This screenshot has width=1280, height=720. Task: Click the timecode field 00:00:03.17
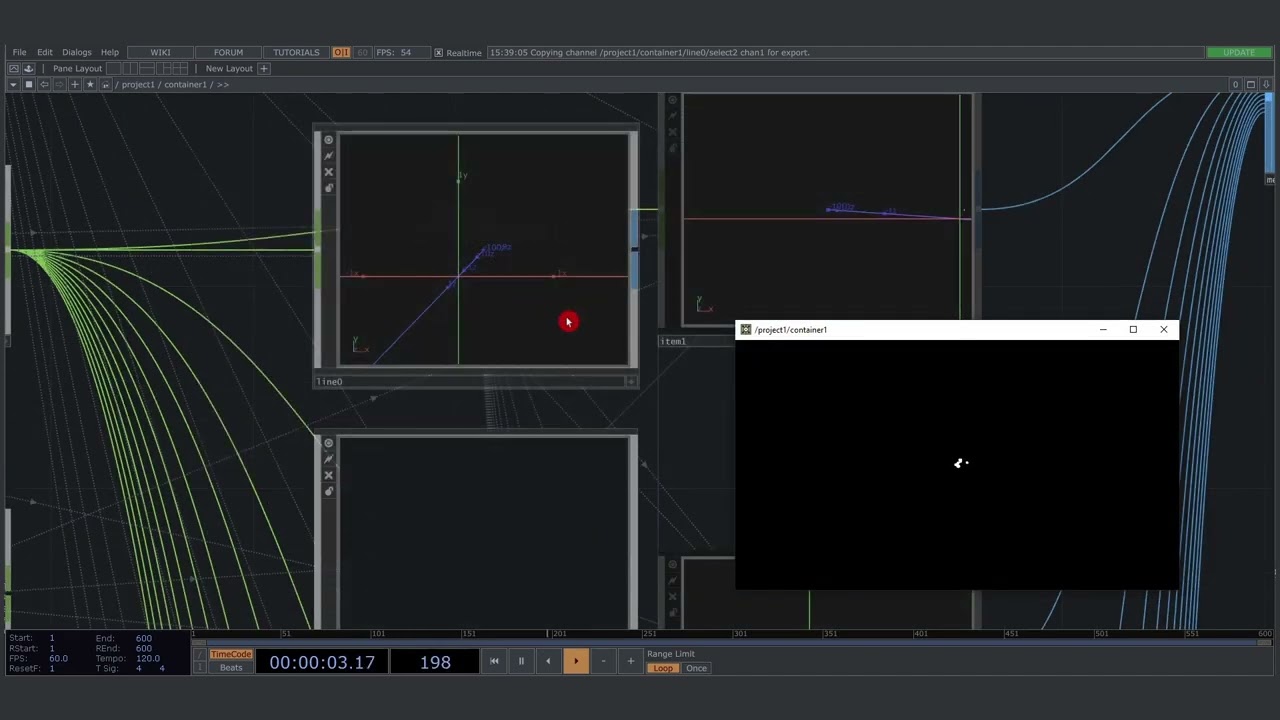pos(322,662)
